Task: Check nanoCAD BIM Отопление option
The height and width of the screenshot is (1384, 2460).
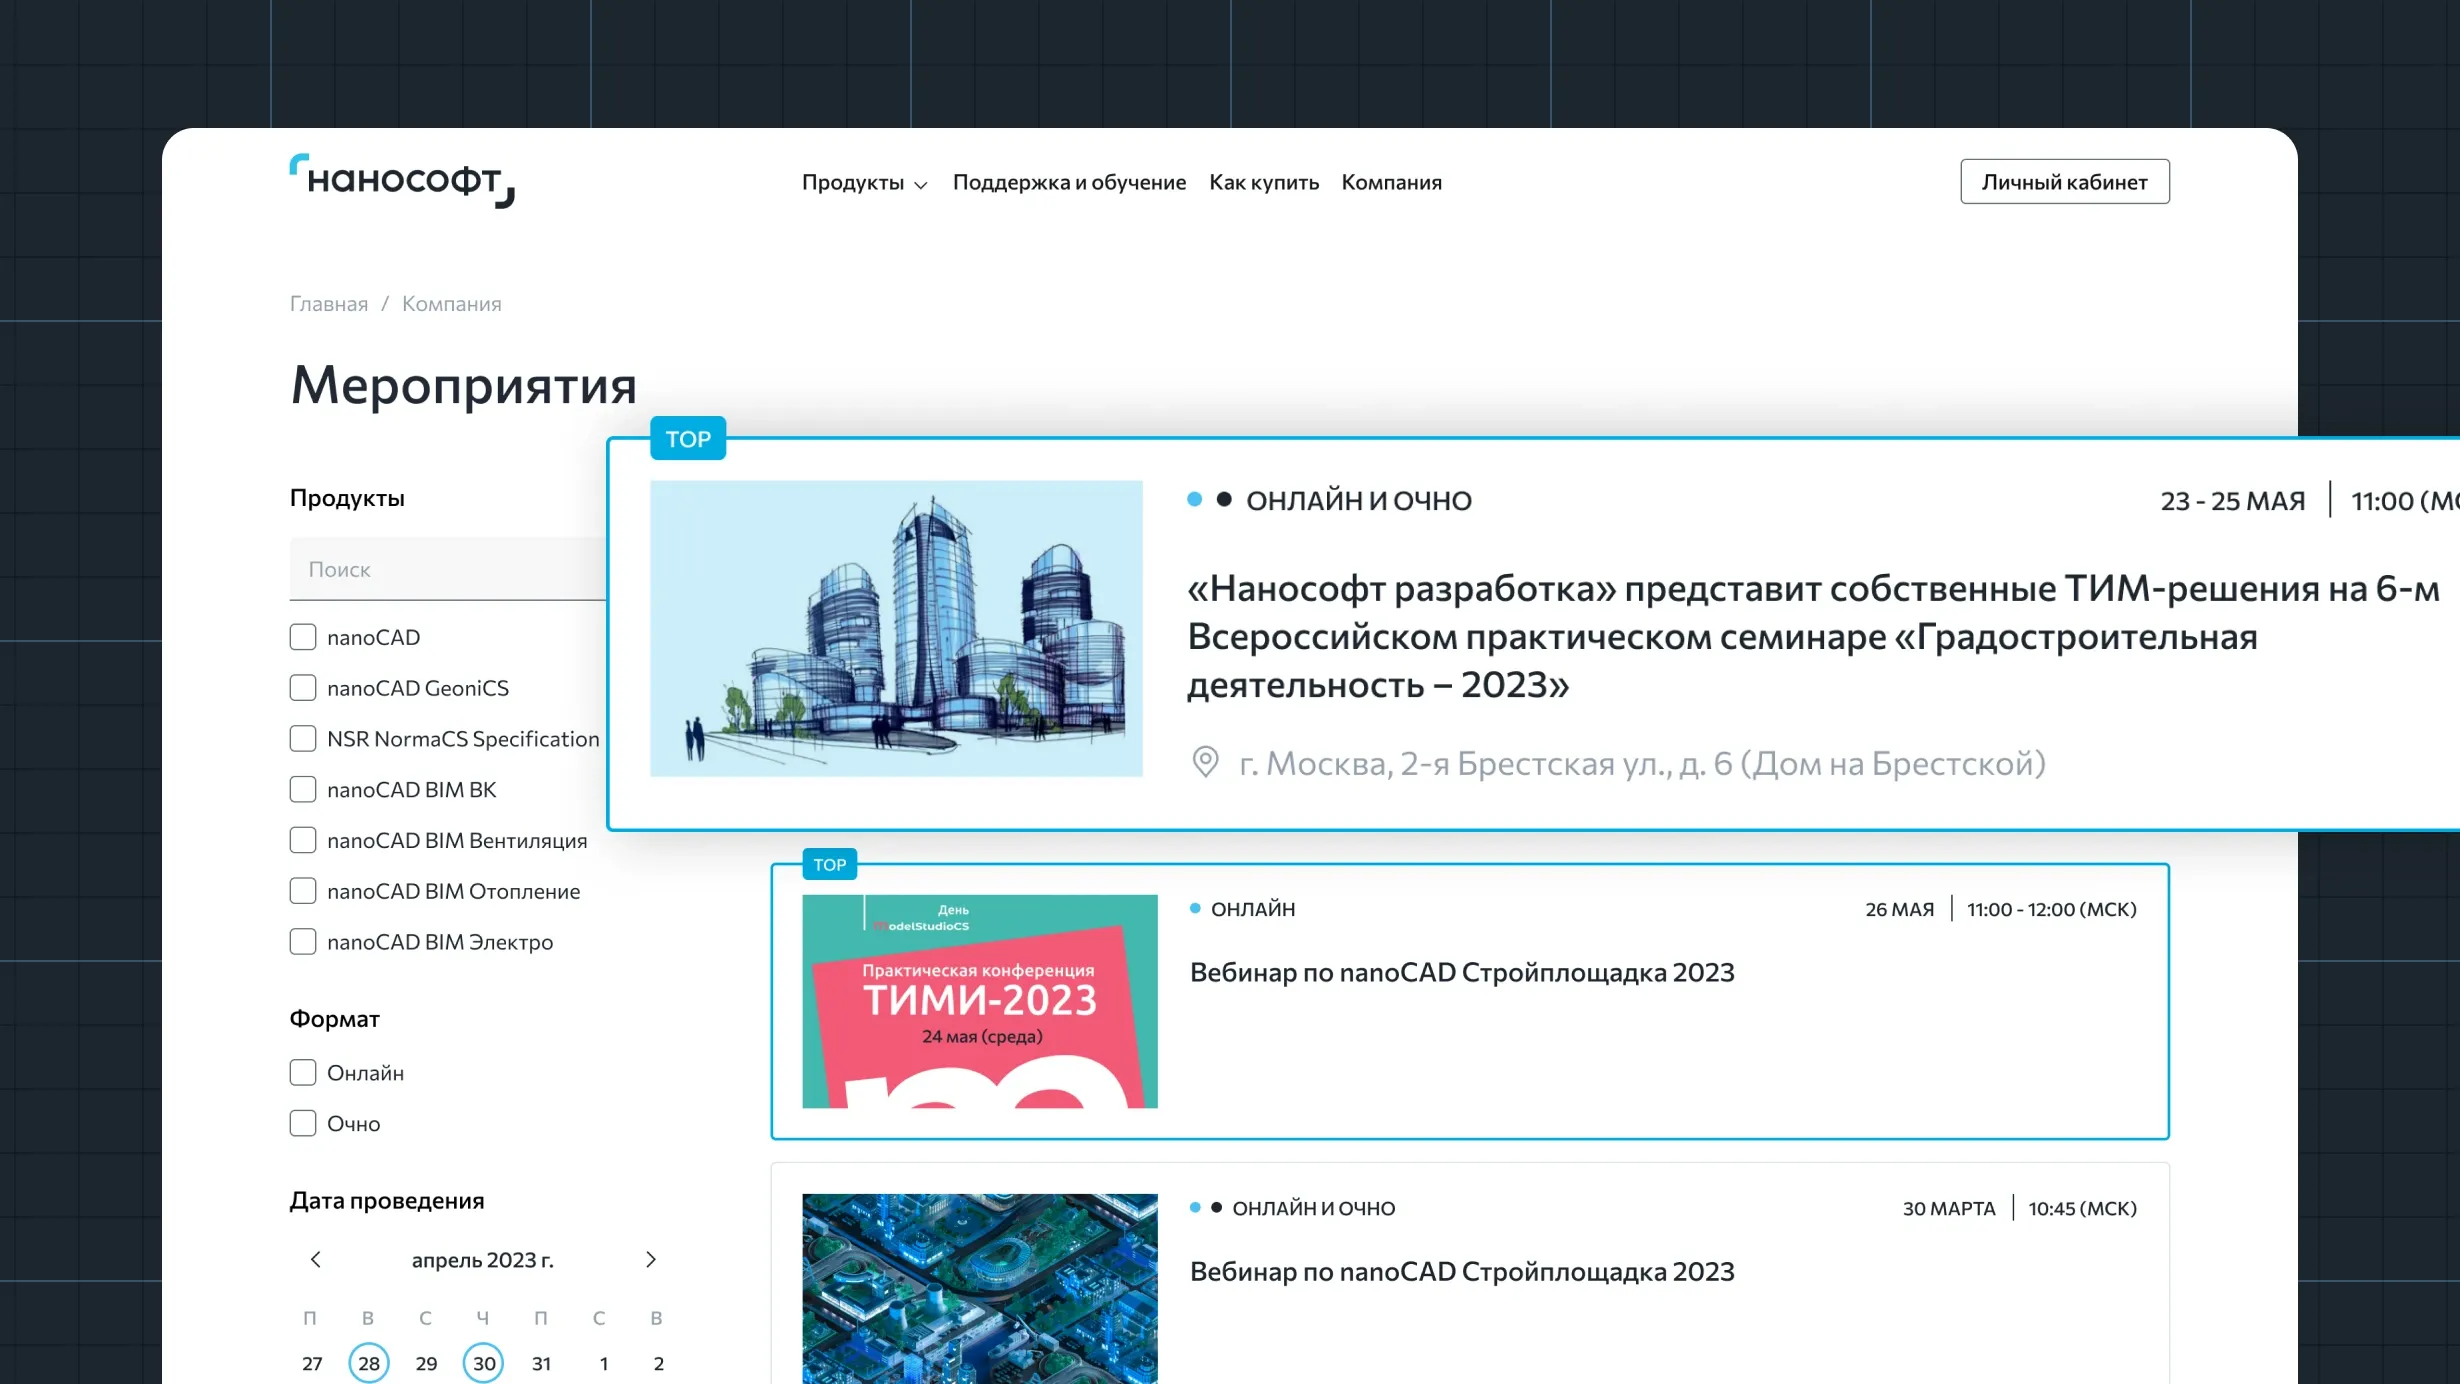Action: pos(303,891)
